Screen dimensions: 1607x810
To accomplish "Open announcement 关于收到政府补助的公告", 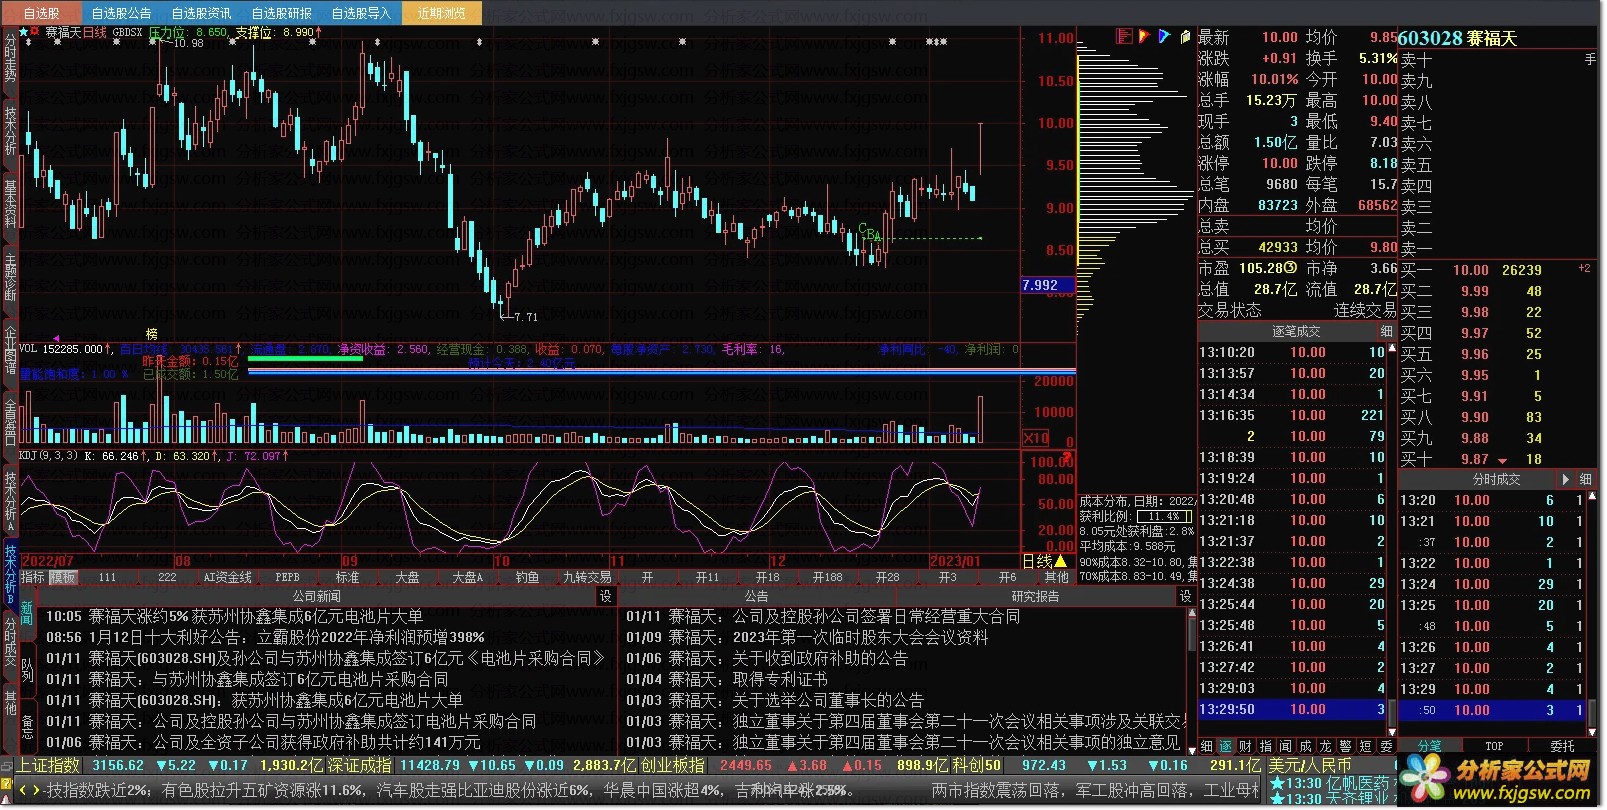I will (820, 658).
